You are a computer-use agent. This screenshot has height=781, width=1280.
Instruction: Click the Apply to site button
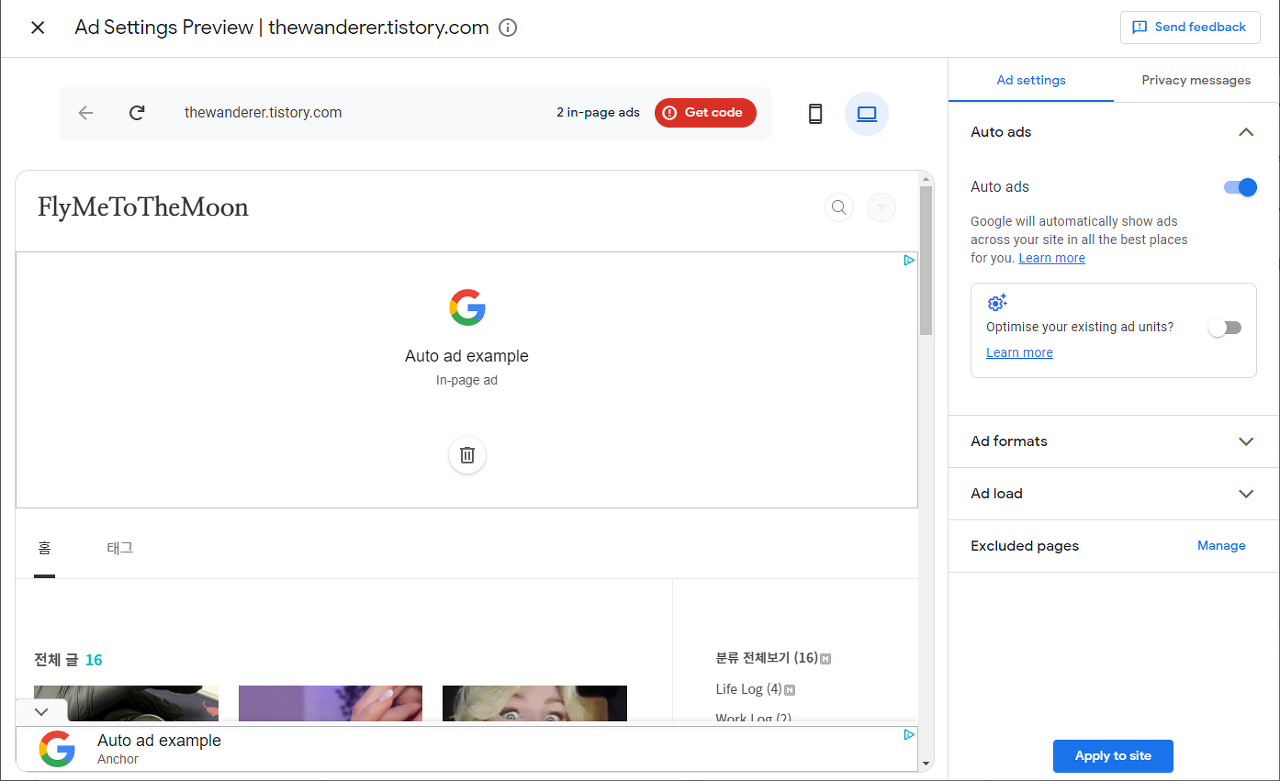[1113, 756]
